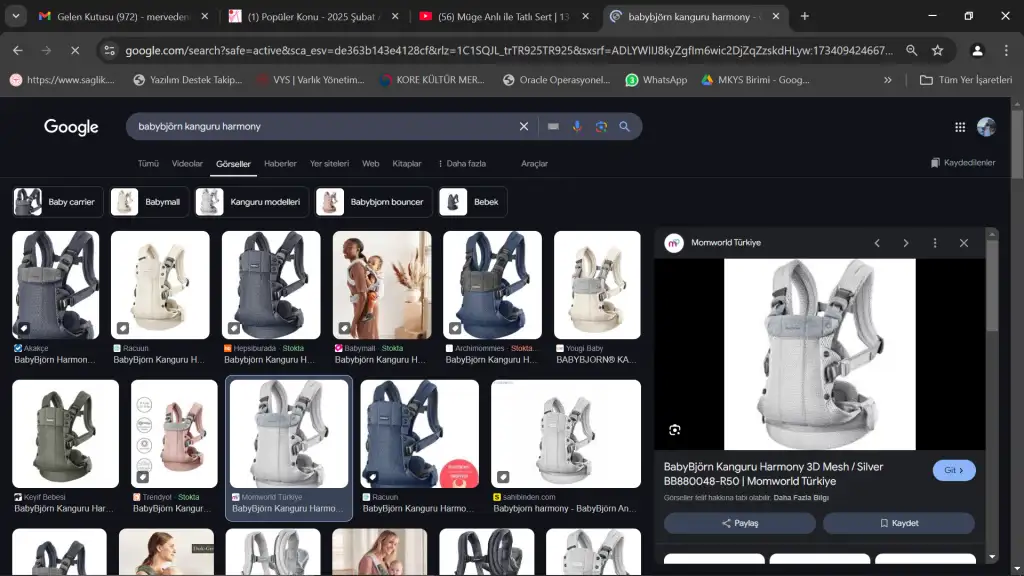This screenshot has height=576, width=1024.
Task: Open the Hepsiburada carrier image result
Action: tap(271, 285)
